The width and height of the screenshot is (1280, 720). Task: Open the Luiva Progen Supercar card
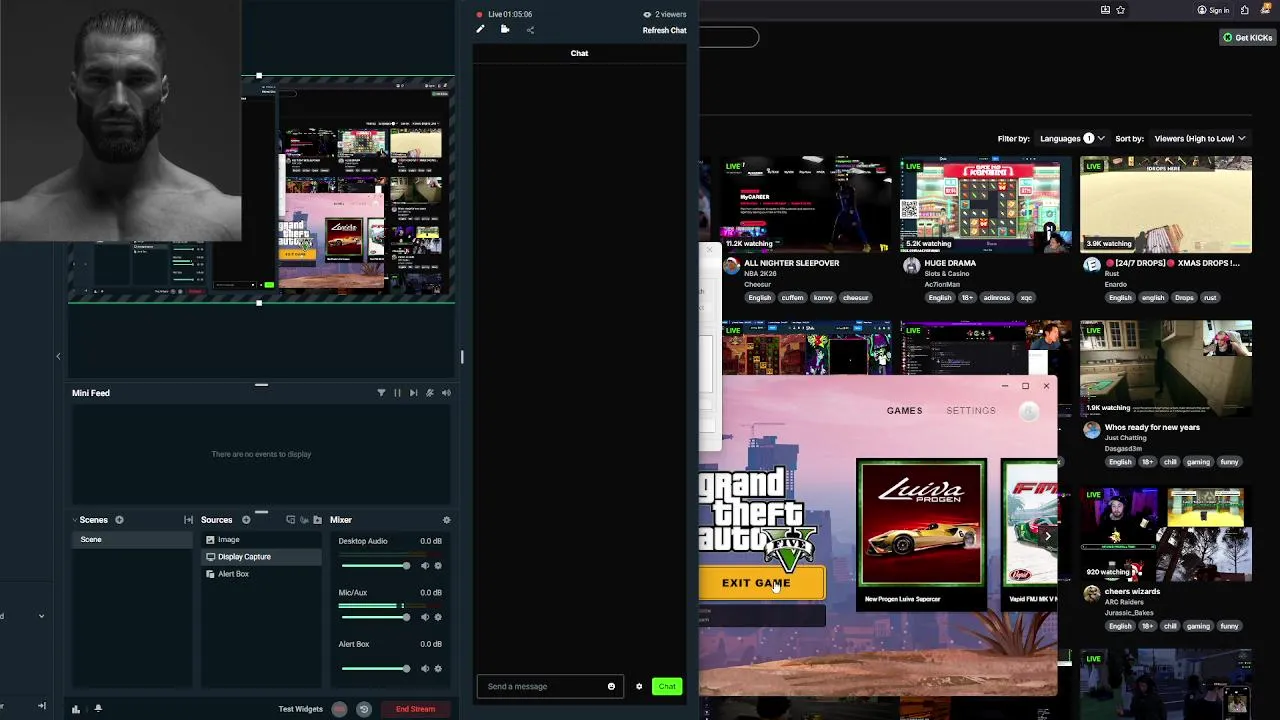[921, 533]
